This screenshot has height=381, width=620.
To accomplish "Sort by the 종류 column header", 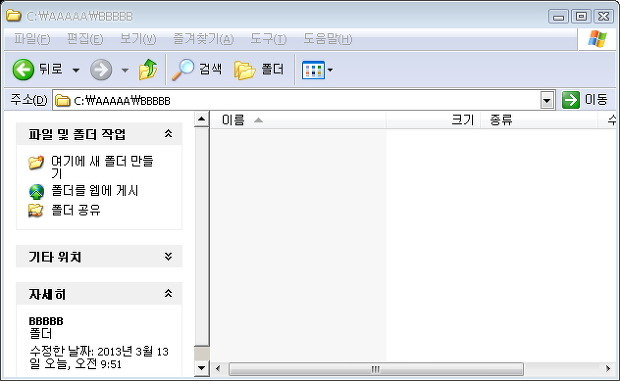I will (x=539, y=120).
